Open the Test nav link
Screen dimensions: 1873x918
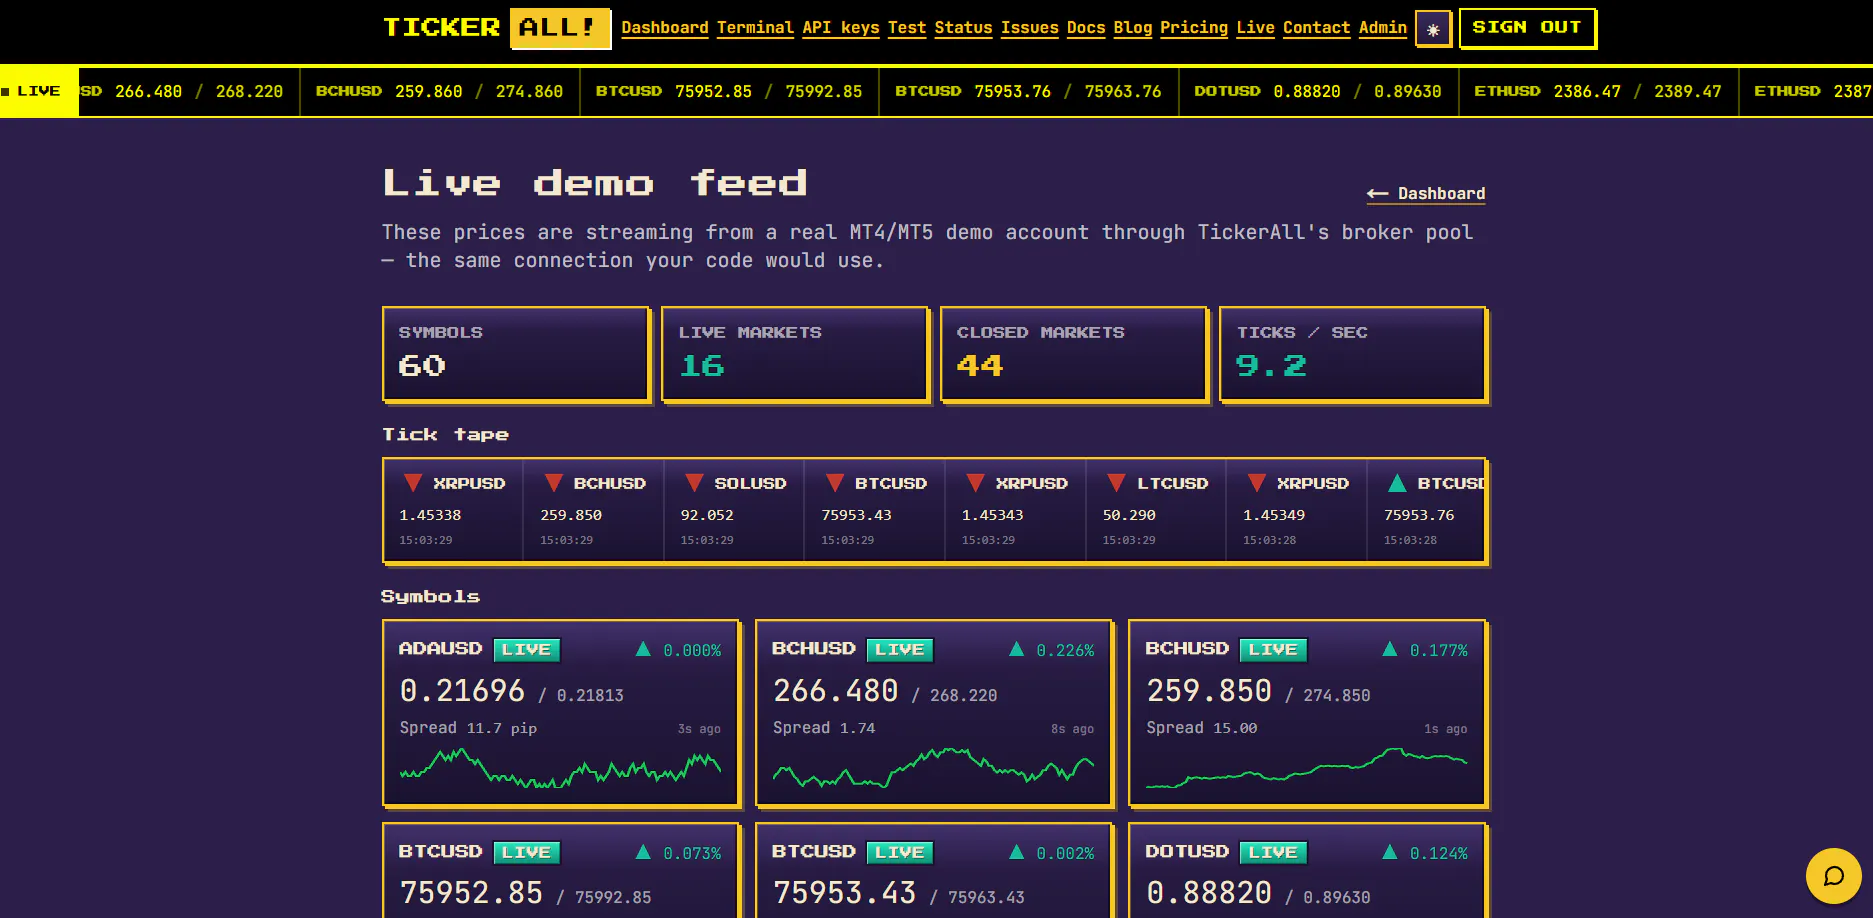[907, 28]
